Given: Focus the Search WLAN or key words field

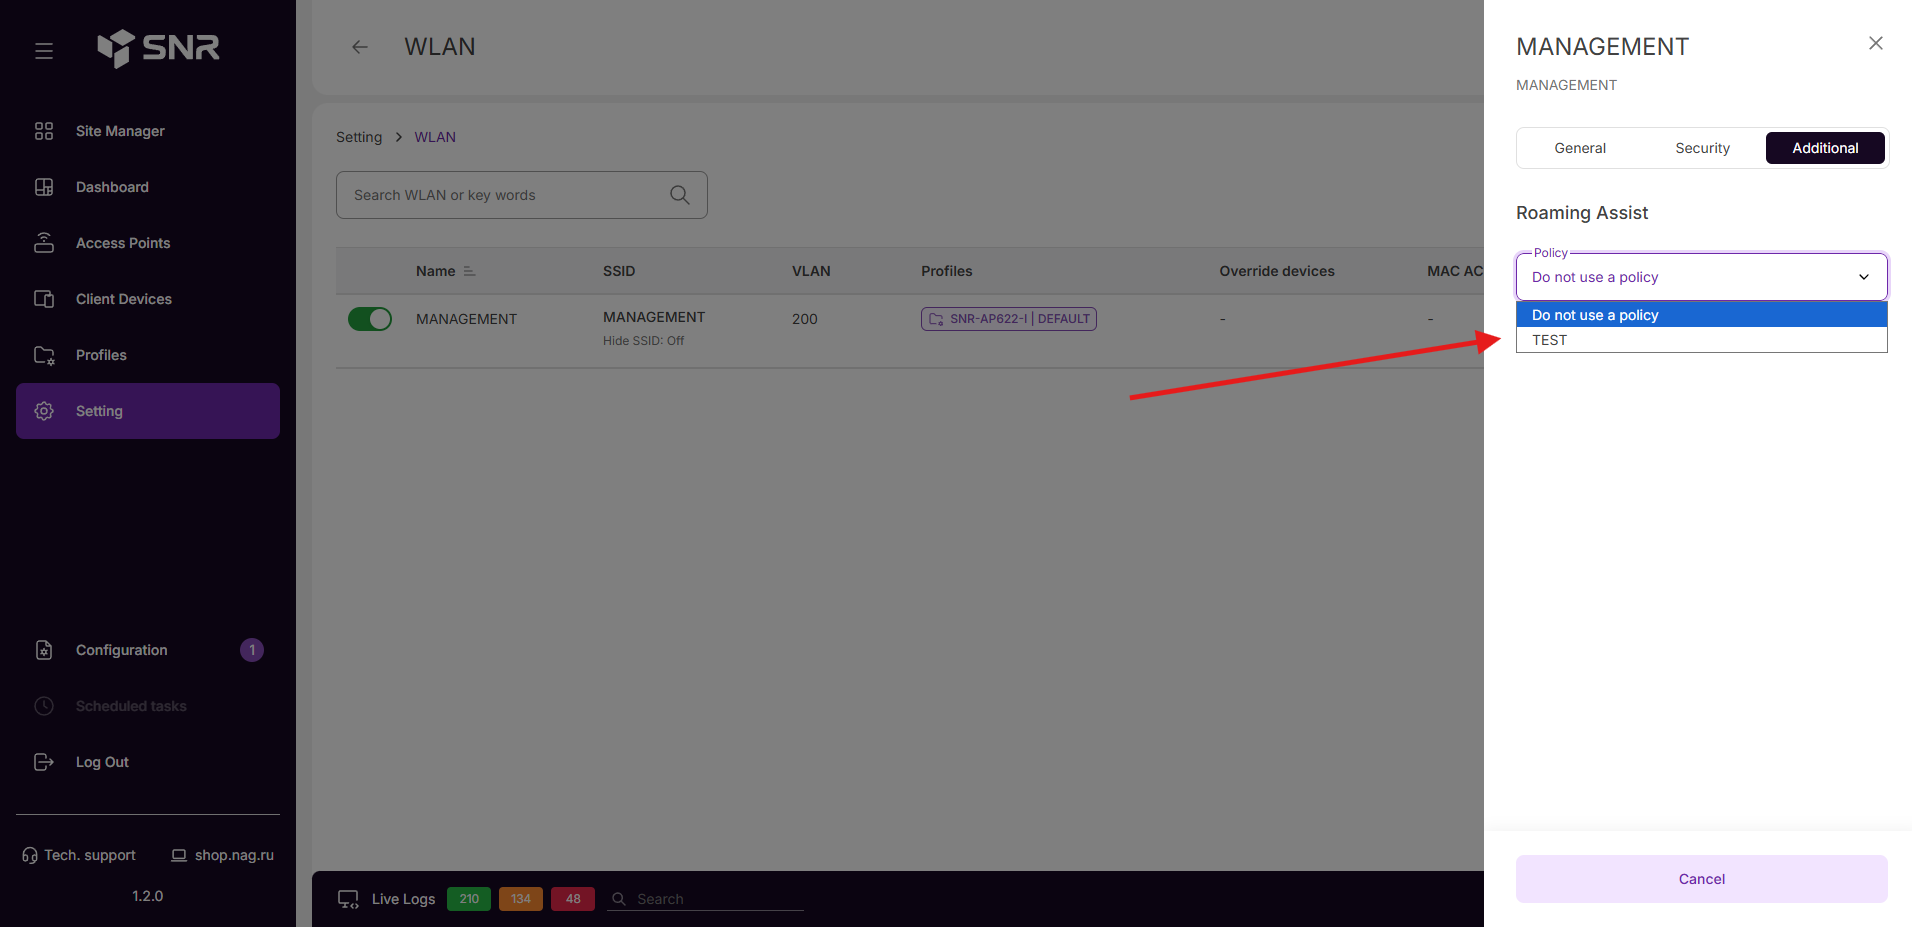Looking at the screenshot, I should 522,195.
